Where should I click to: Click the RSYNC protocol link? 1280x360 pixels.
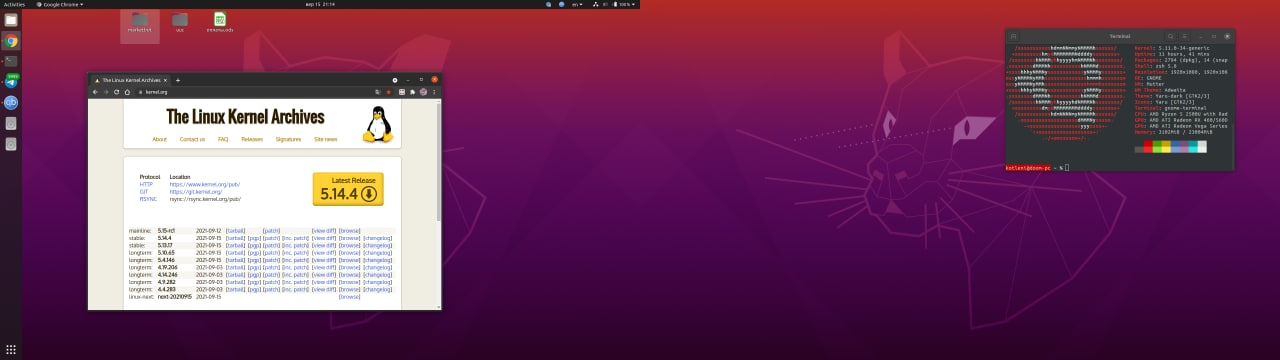(149, 199)
